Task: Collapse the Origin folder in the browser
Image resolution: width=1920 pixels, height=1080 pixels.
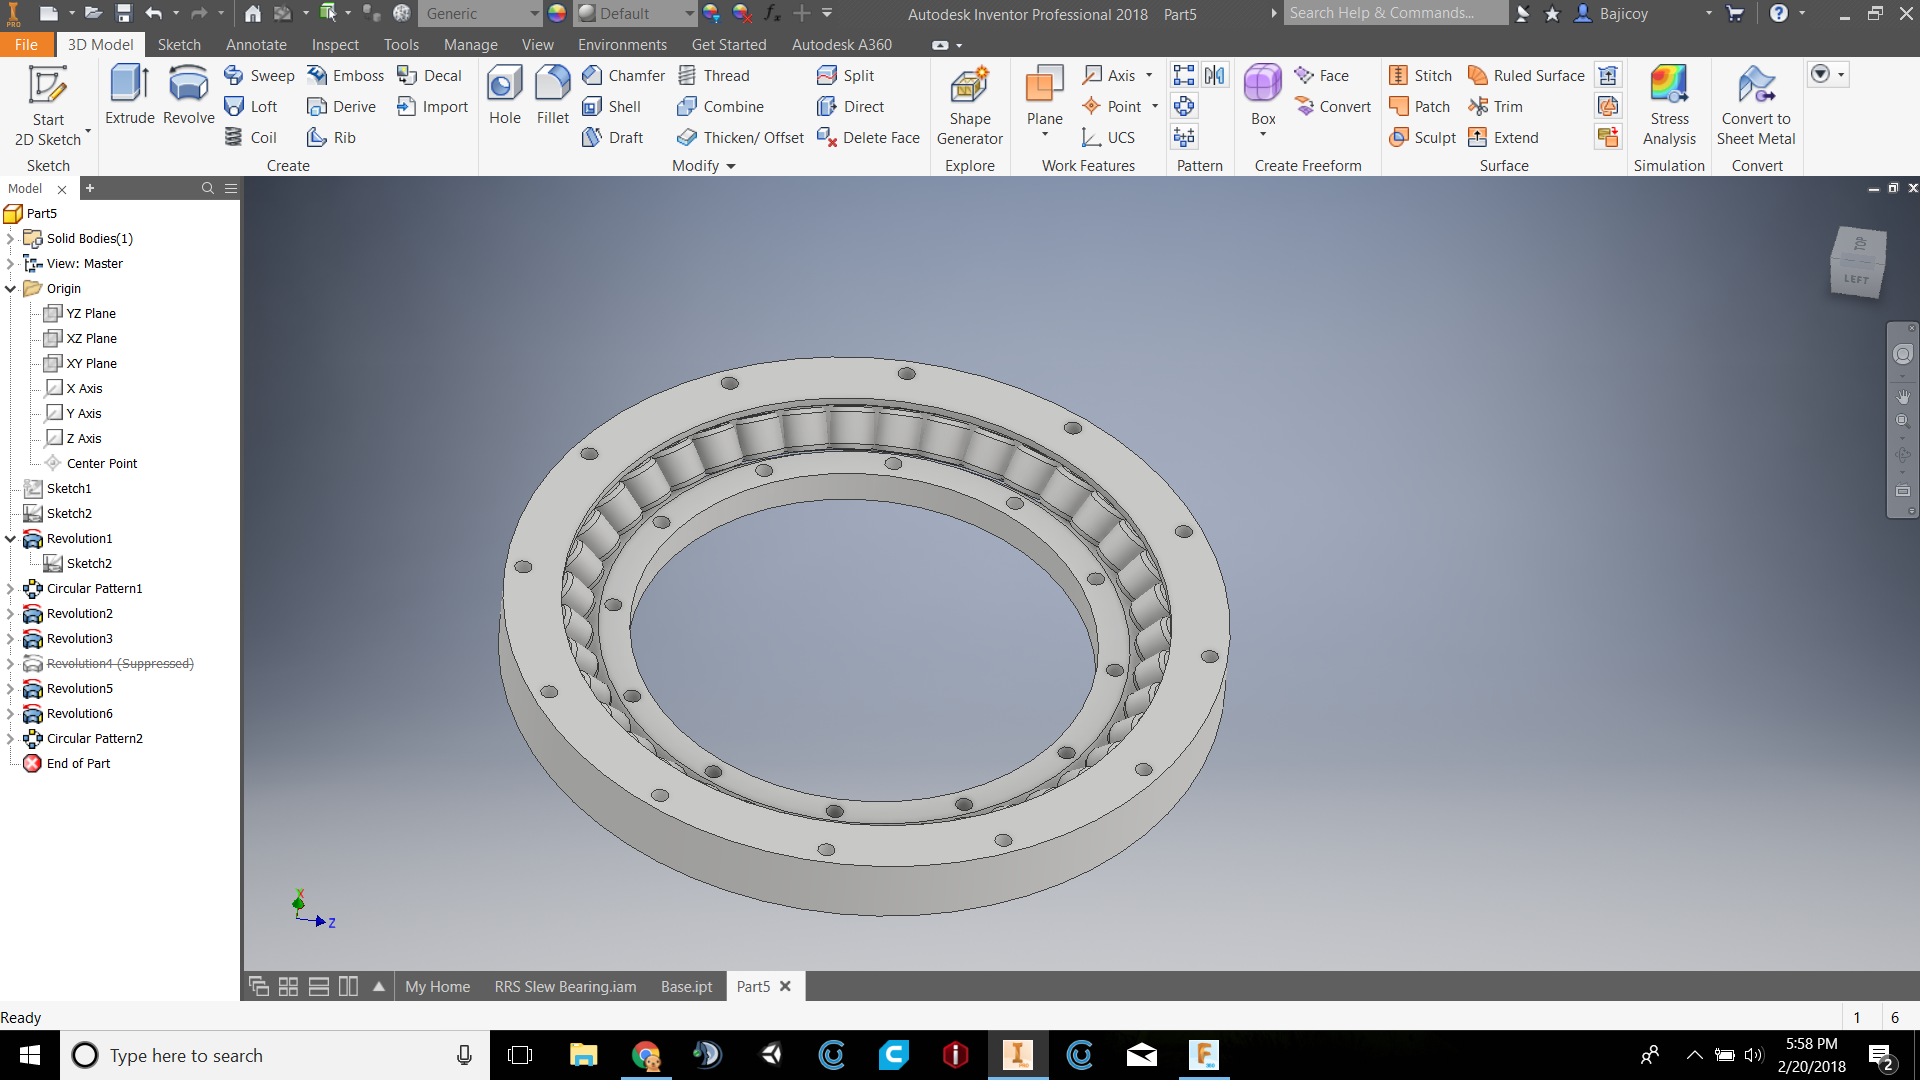Action: (10, 288)
